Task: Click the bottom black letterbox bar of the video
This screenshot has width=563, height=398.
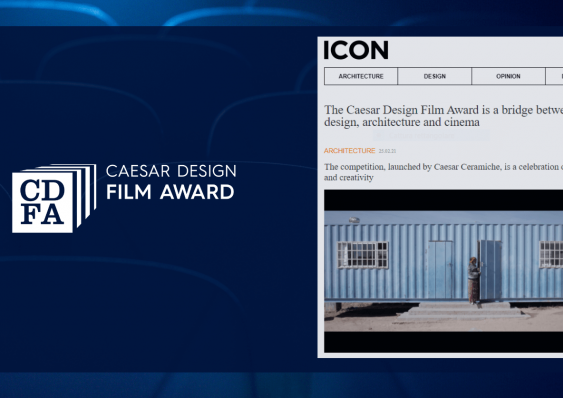Action: coord(443,342)
